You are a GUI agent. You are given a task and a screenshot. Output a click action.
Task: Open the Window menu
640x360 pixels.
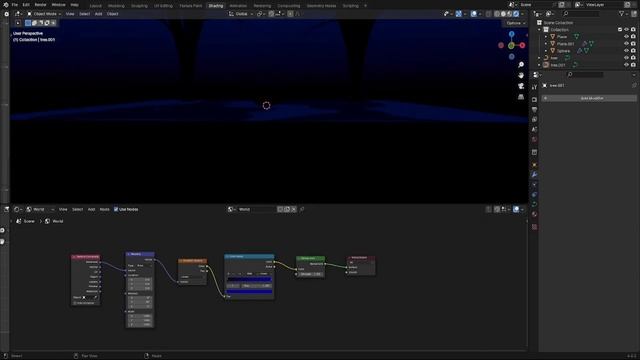pyautogui.click(x=58, y=5)
